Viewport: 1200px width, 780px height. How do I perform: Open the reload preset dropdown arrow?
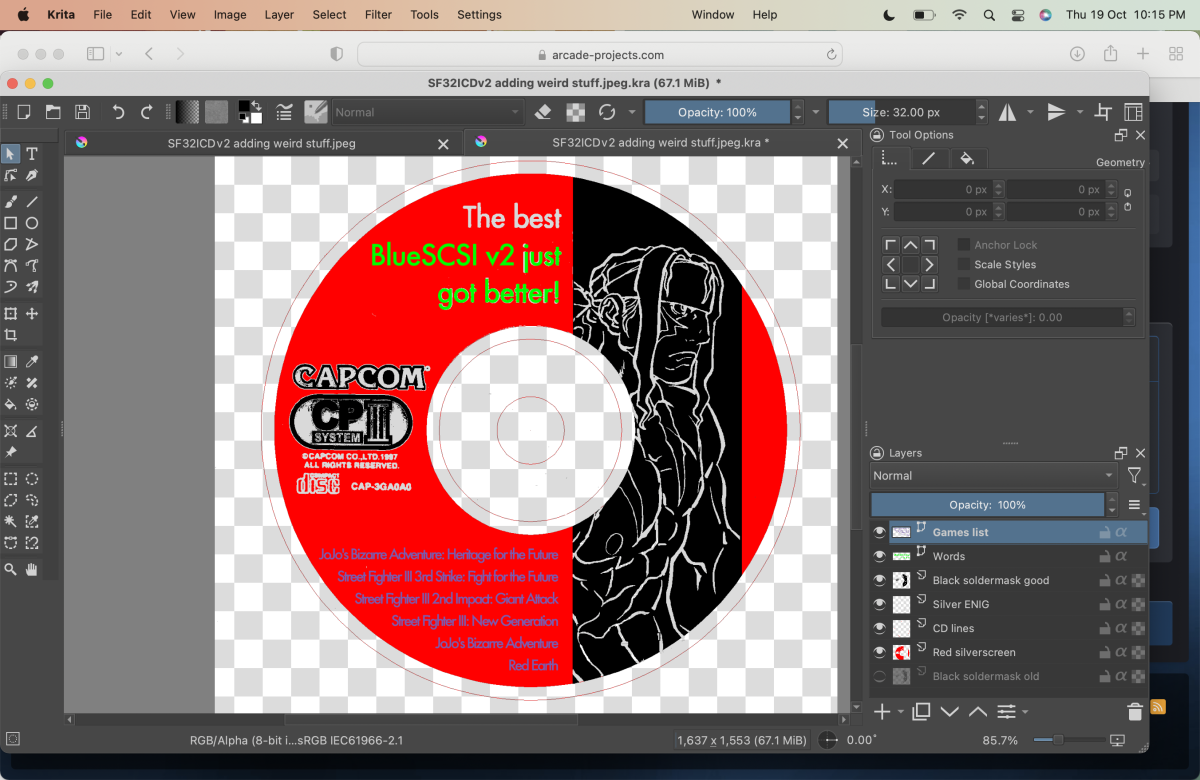click(x=632, y=112)
